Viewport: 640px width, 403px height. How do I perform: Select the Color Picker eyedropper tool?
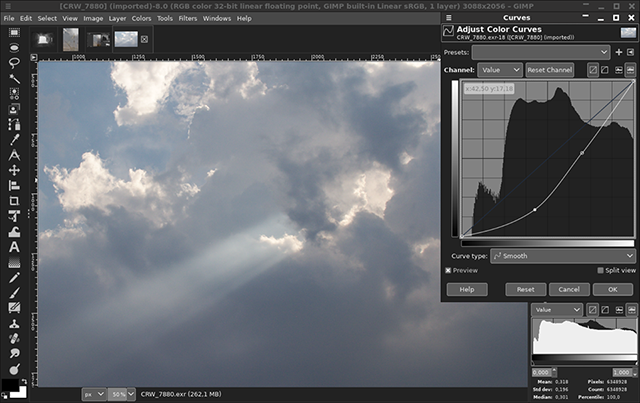tap(14, 140)
